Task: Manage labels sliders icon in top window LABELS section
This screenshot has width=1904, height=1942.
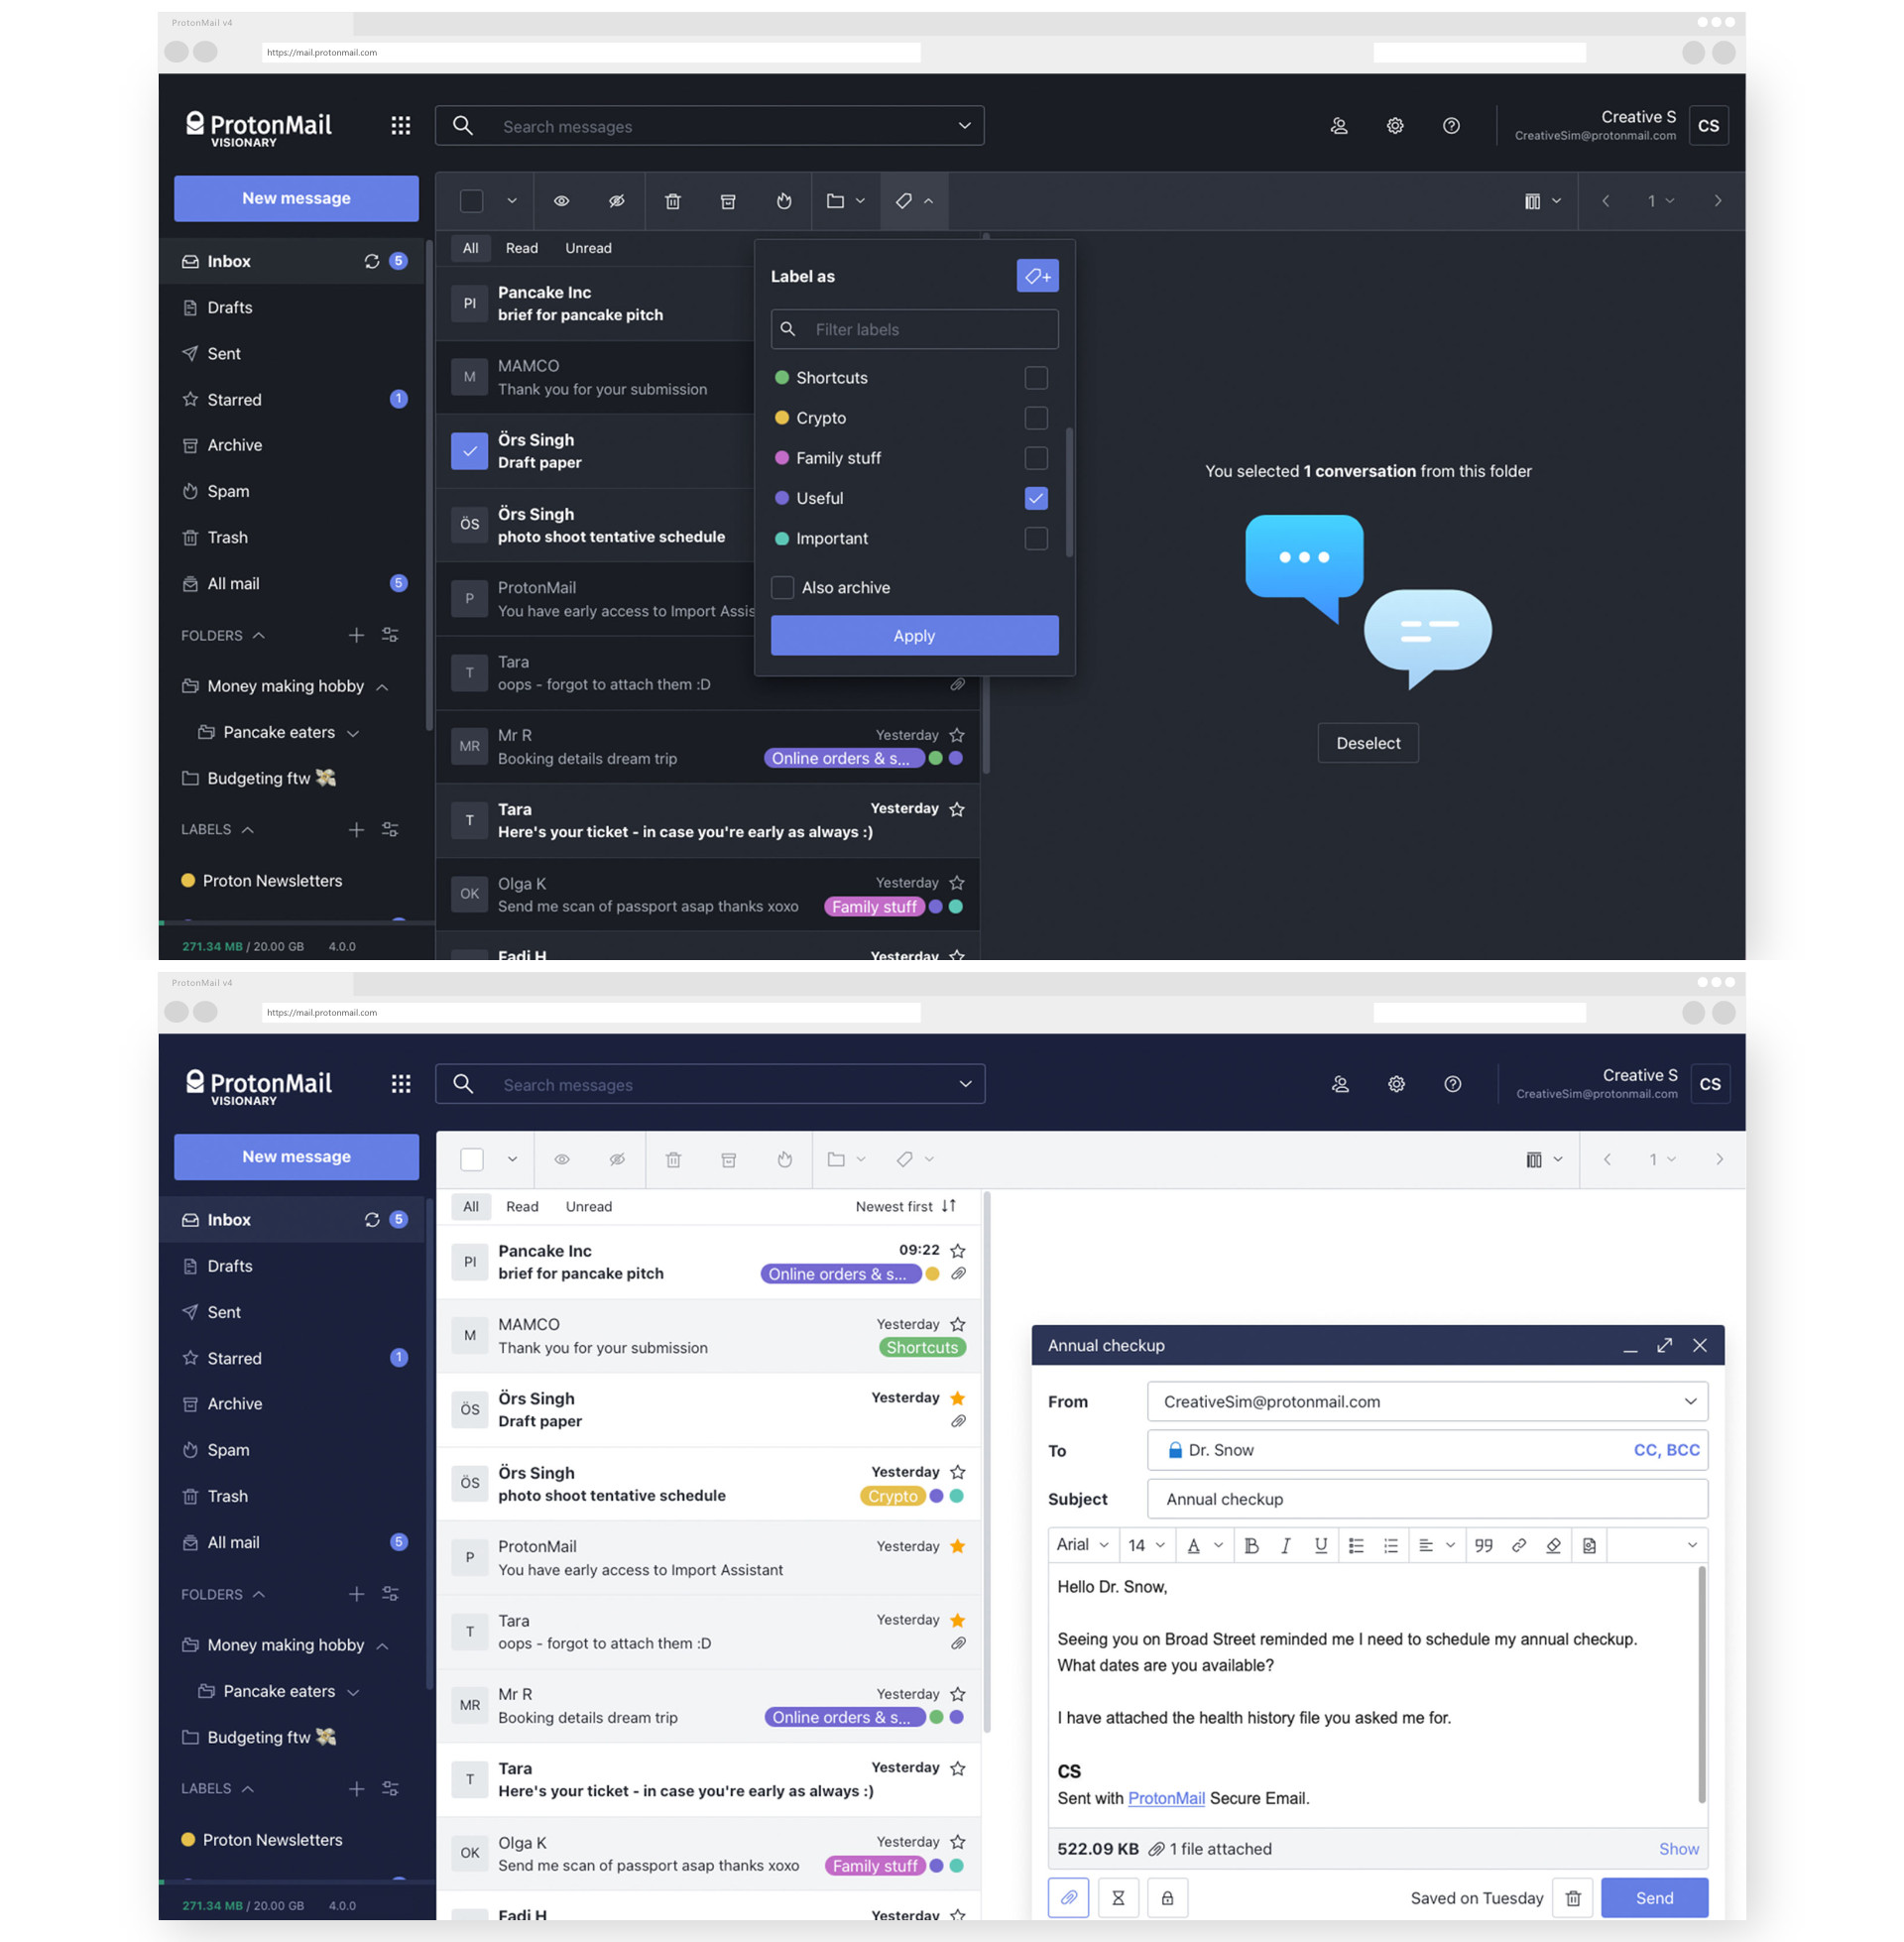Action: click(390, 829)
